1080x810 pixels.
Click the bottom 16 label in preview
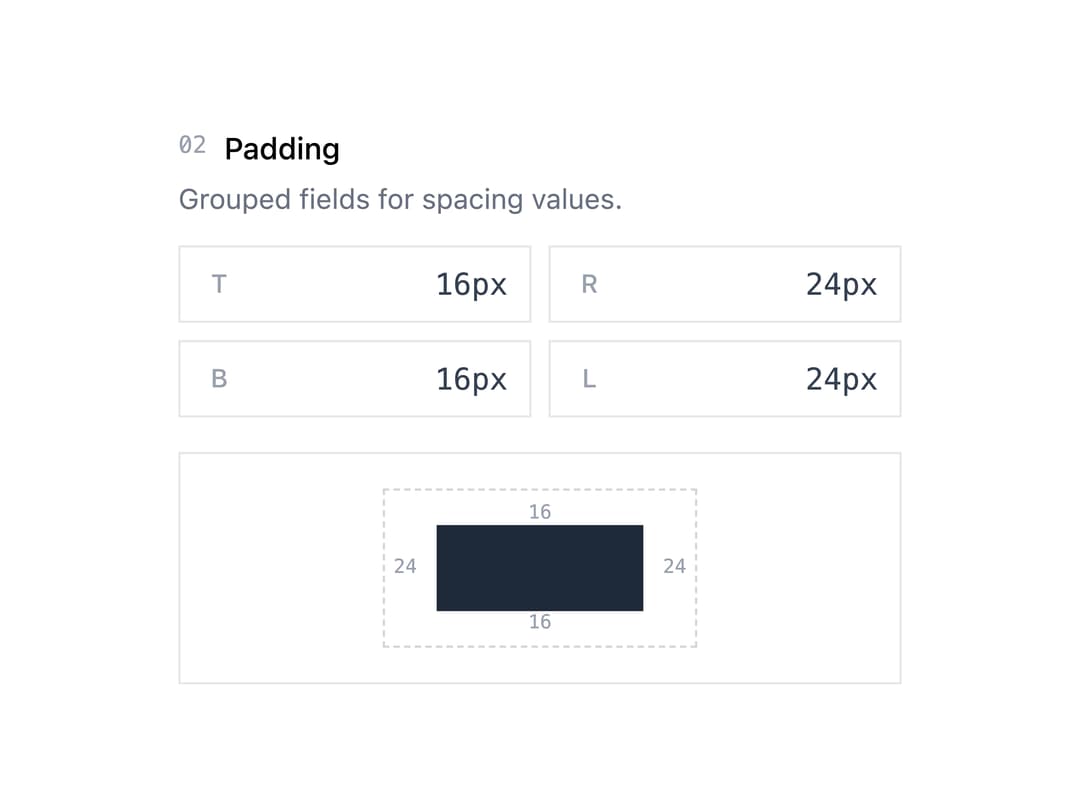coord(540,622)
